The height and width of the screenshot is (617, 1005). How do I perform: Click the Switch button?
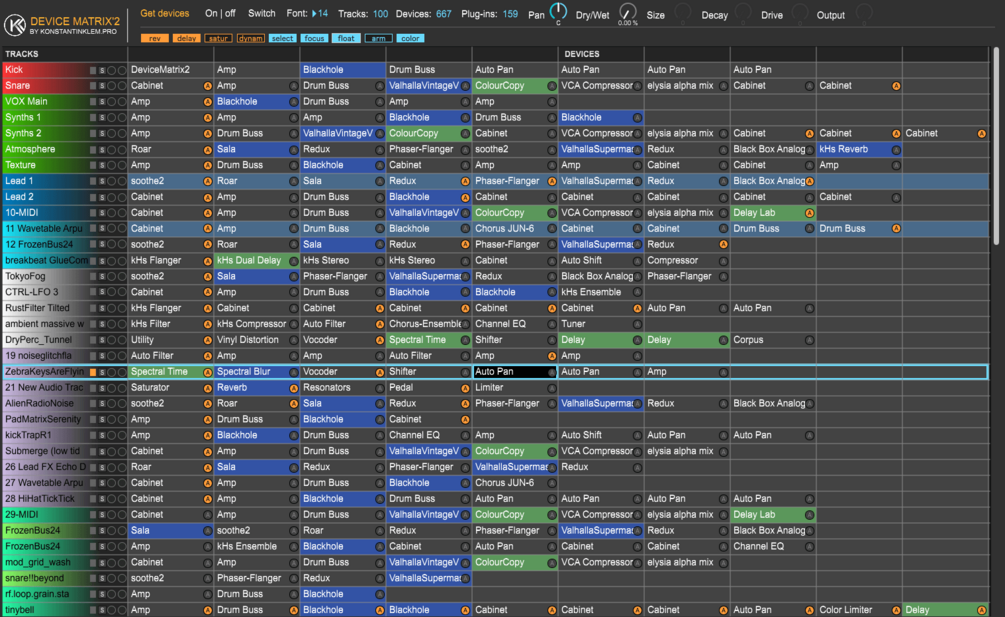[x=262, y=13]
